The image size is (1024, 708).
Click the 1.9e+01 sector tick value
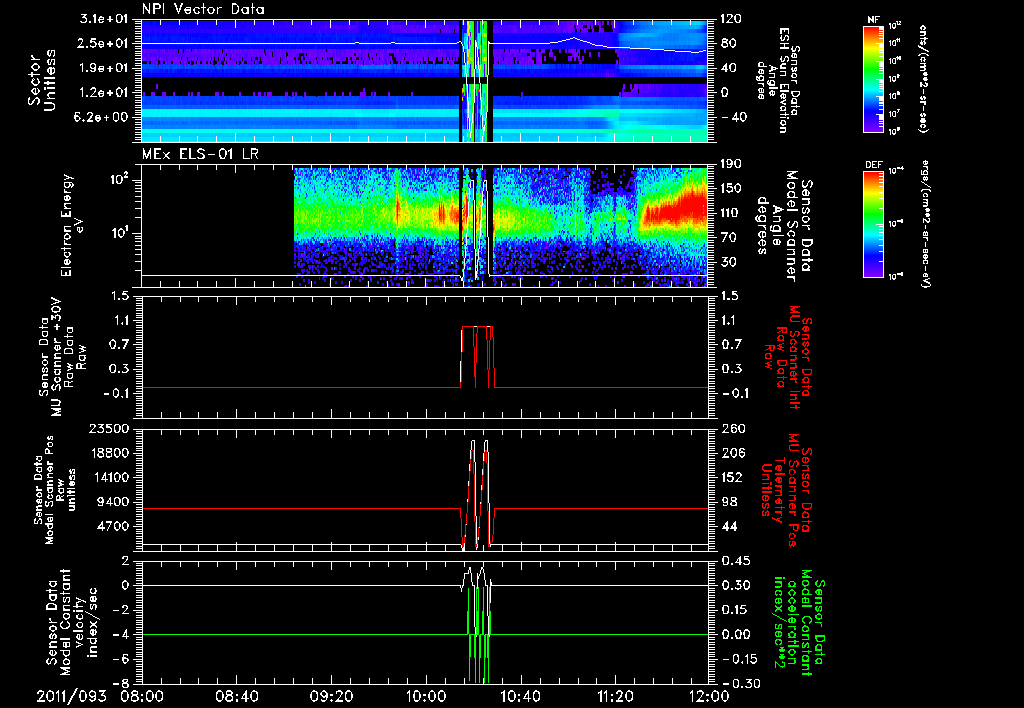(104, 68)
